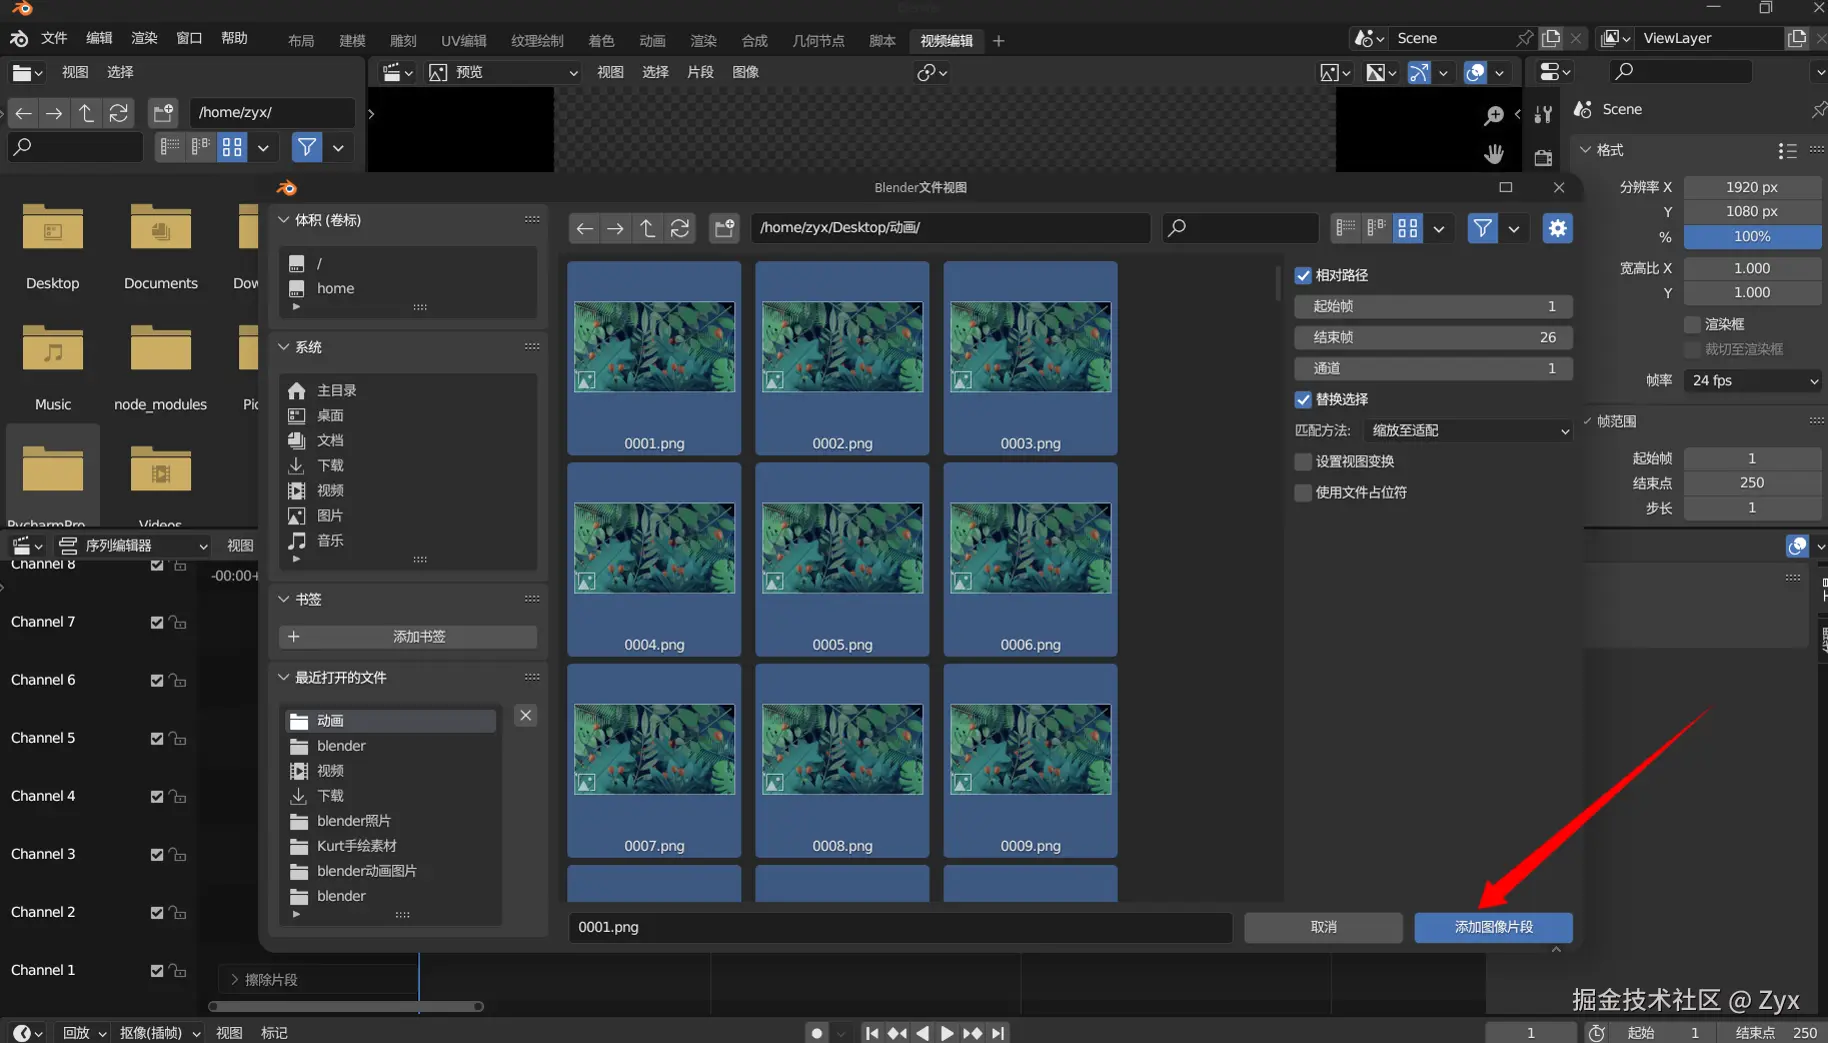Enable 设置视图变换 checkbox

point(1303,461)
